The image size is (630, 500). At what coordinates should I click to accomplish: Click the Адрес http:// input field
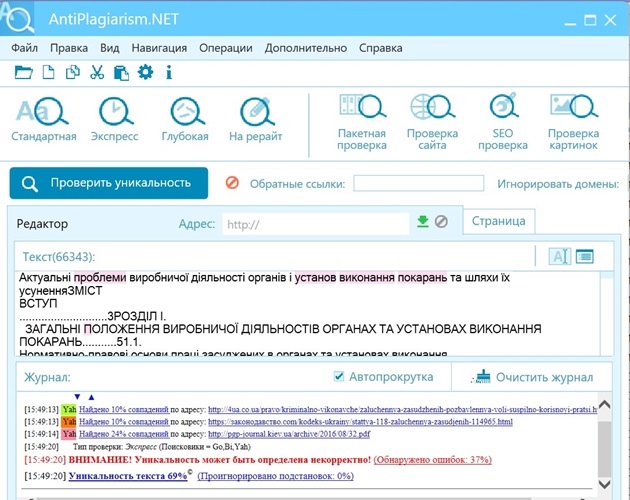[316, 224]
